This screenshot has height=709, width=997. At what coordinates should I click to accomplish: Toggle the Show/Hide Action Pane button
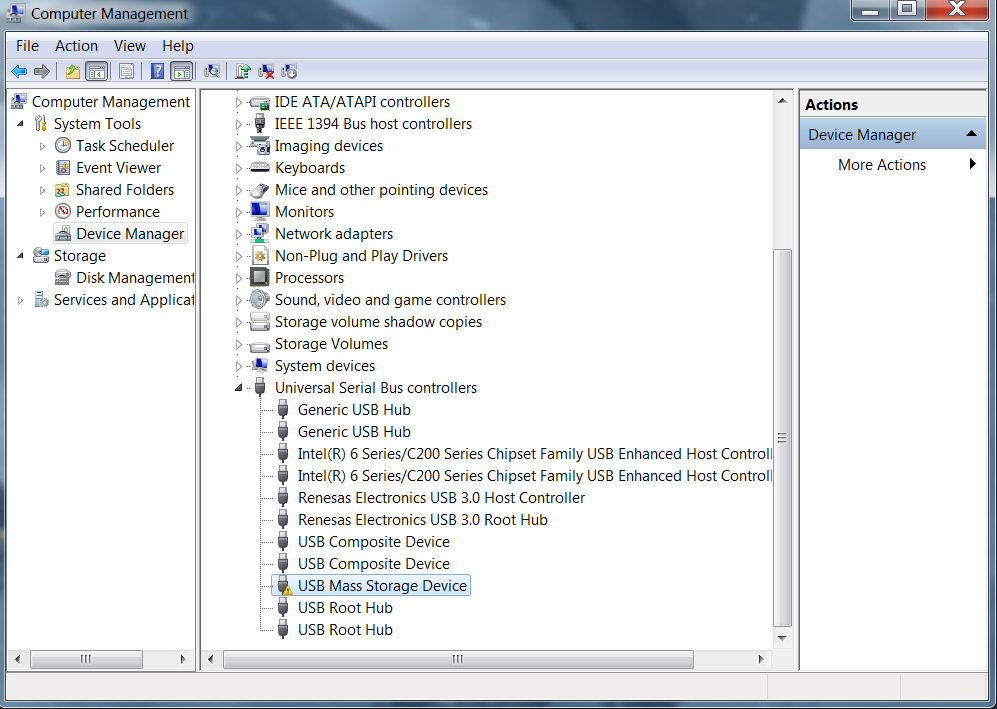pos(181,71)
